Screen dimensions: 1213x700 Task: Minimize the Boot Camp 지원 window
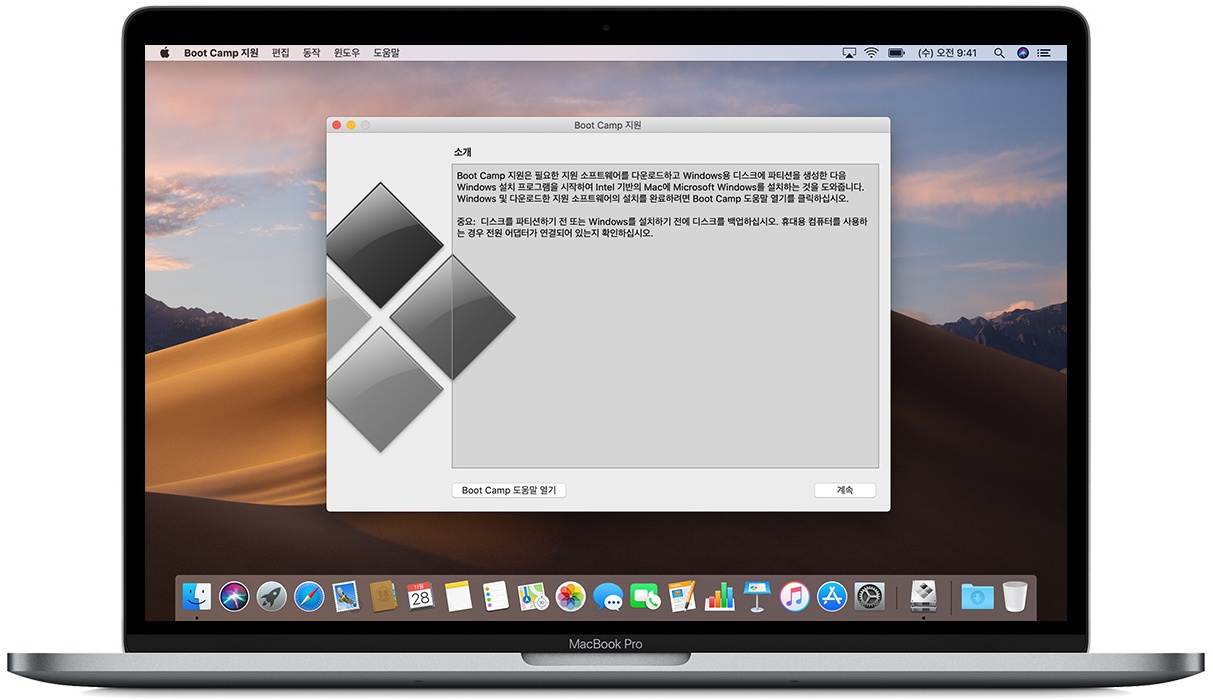pos(351,125)
